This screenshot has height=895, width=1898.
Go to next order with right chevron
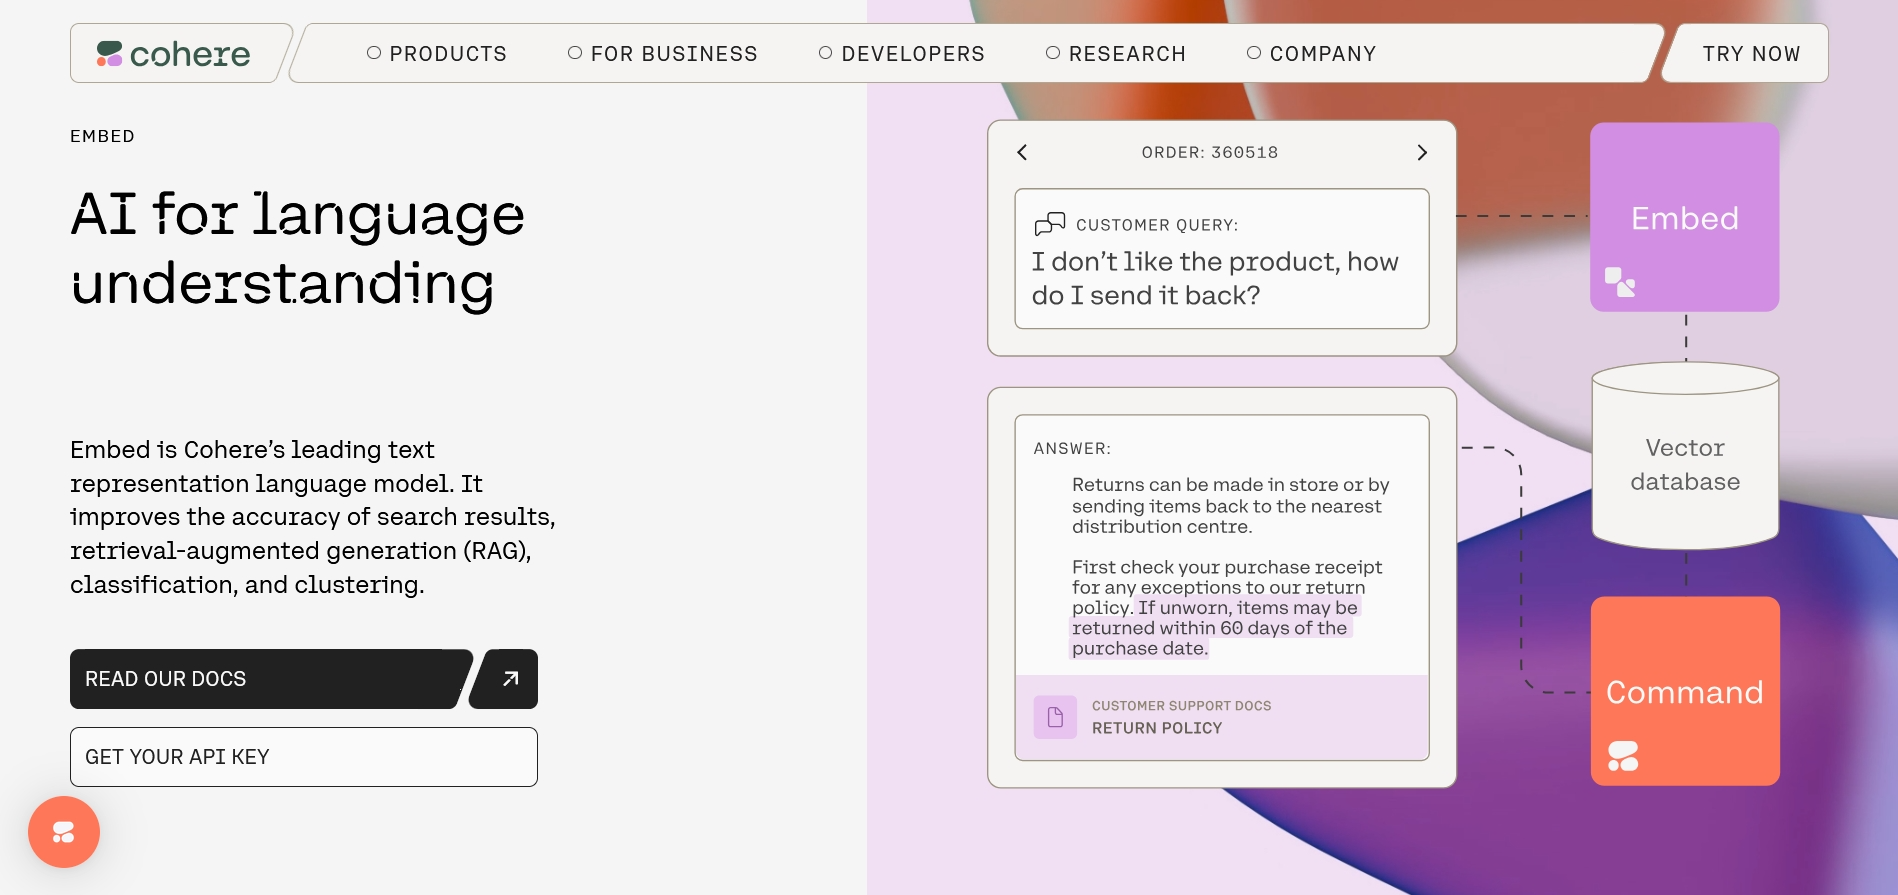[1422, 152]
